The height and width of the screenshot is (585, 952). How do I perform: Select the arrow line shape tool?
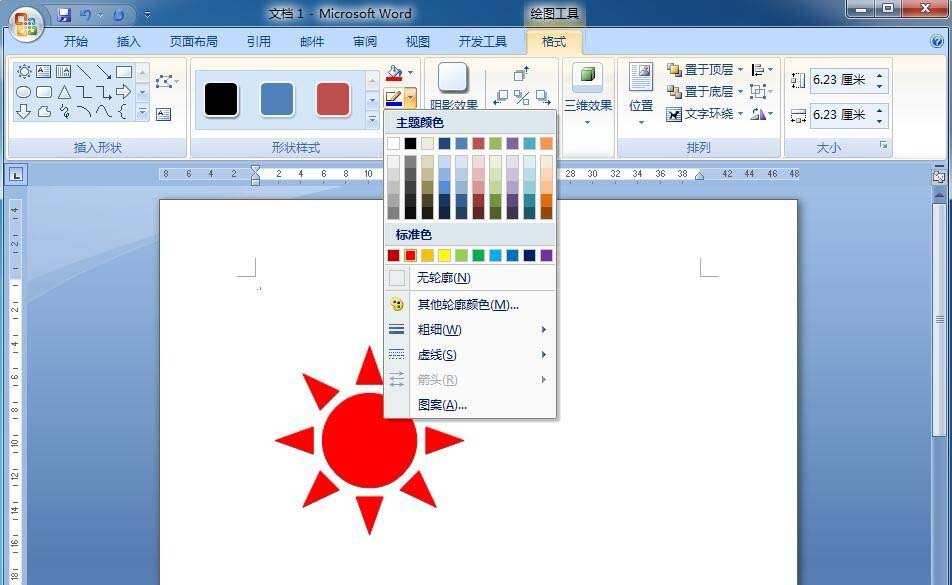[x=104, y=72]
